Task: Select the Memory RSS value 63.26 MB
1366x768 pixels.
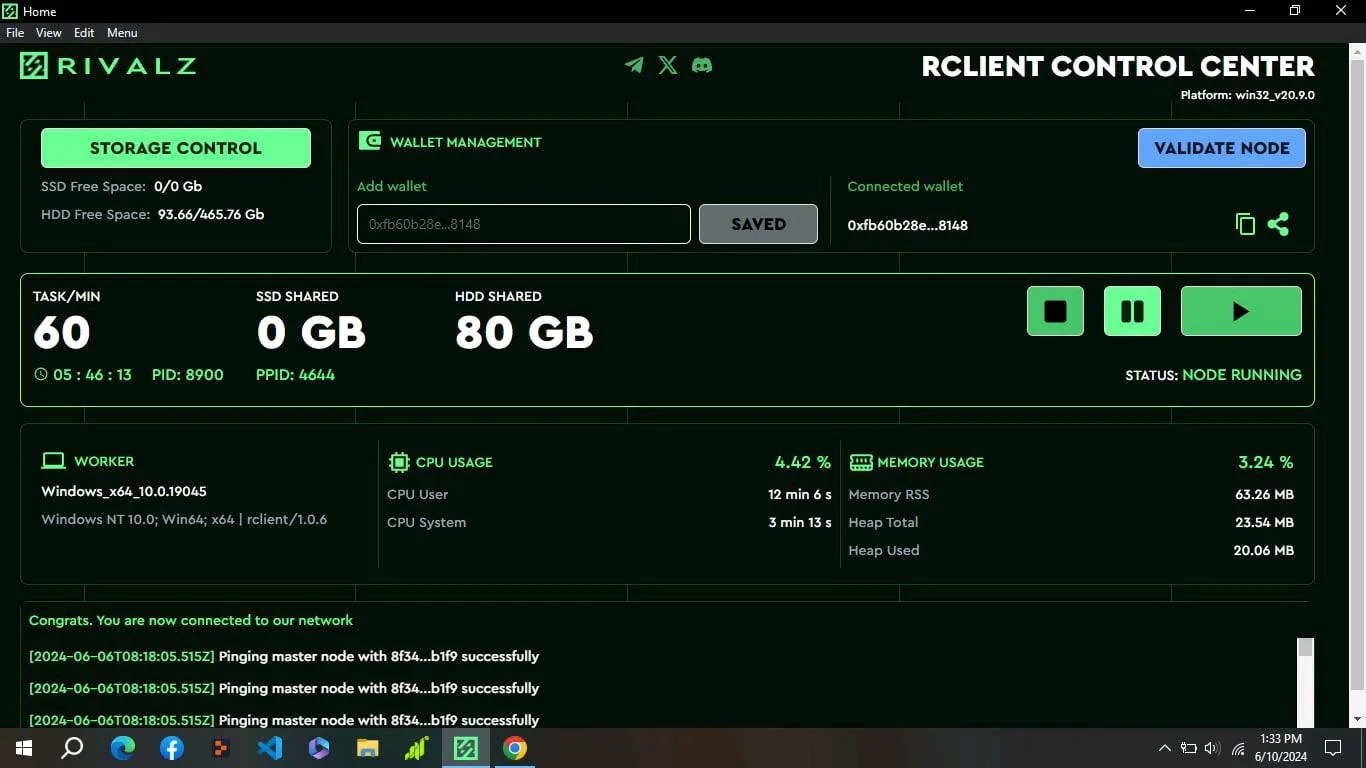Action: pyautogui.click(x=1265, y=494)
